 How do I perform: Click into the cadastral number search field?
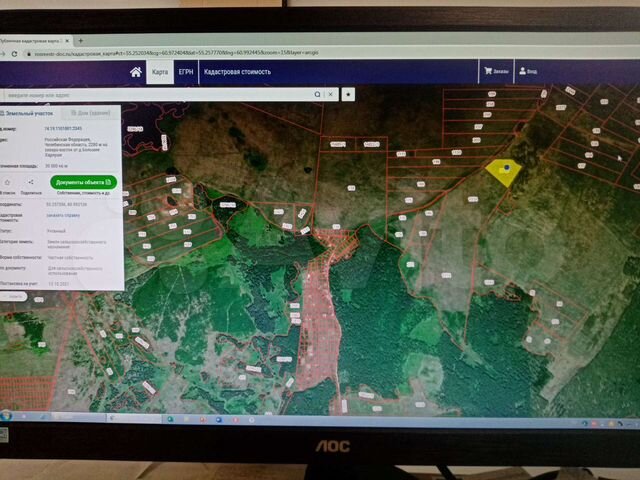click(150, 93)
